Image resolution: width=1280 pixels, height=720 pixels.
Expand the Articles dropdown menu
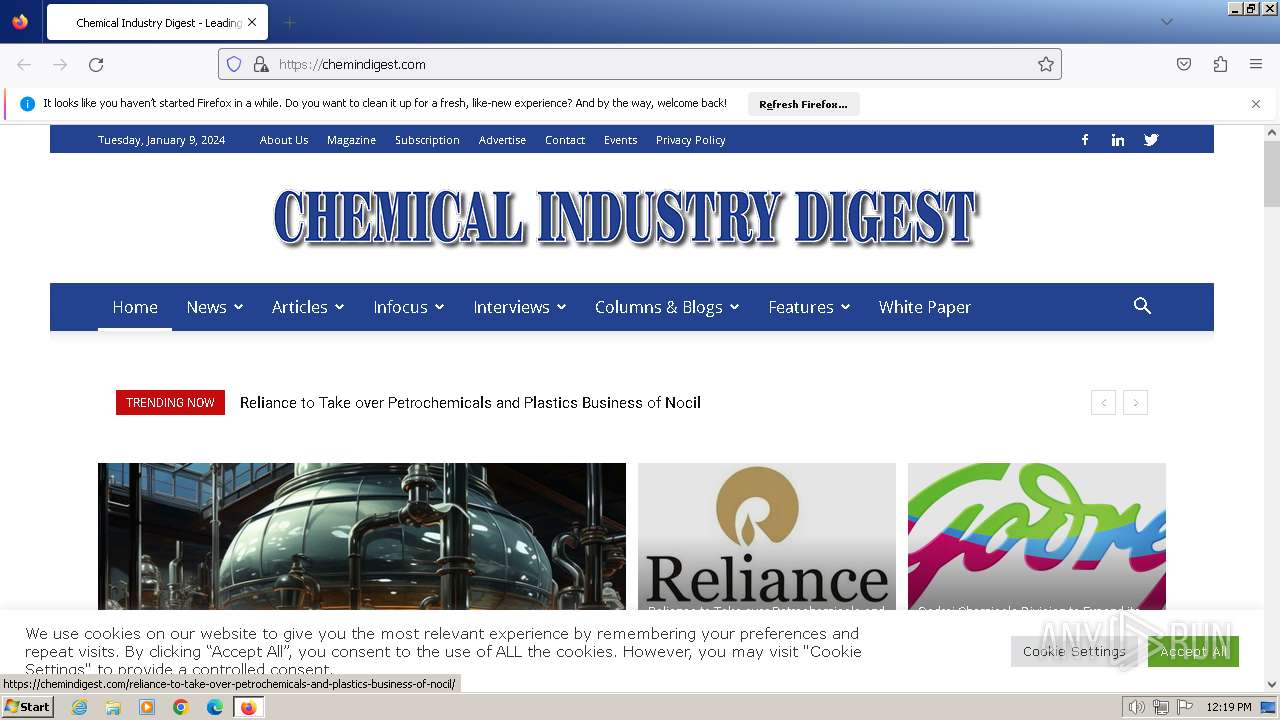308,307
